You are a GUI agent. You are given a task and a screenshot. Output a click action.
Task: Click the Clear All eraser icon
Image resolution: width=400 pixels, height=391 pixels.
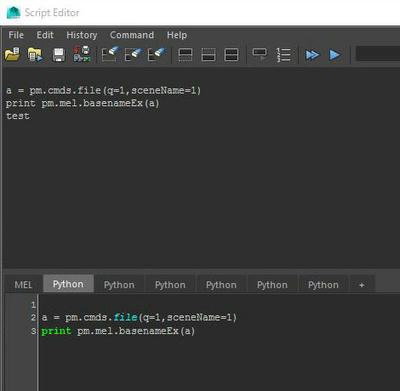(157, 54)
